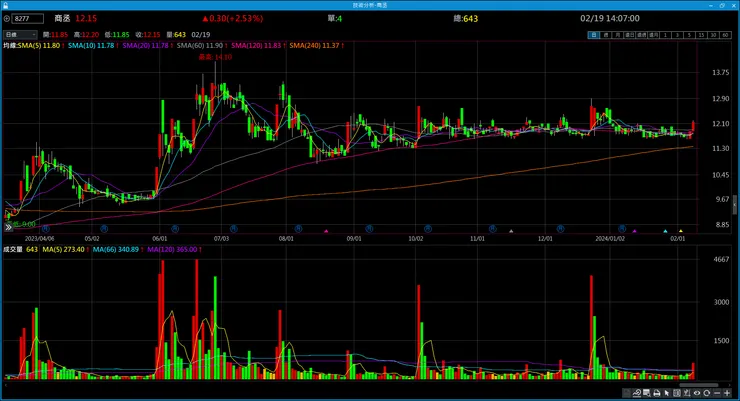Select the 還週 adjusted weekly button

[x=641, y=35]
